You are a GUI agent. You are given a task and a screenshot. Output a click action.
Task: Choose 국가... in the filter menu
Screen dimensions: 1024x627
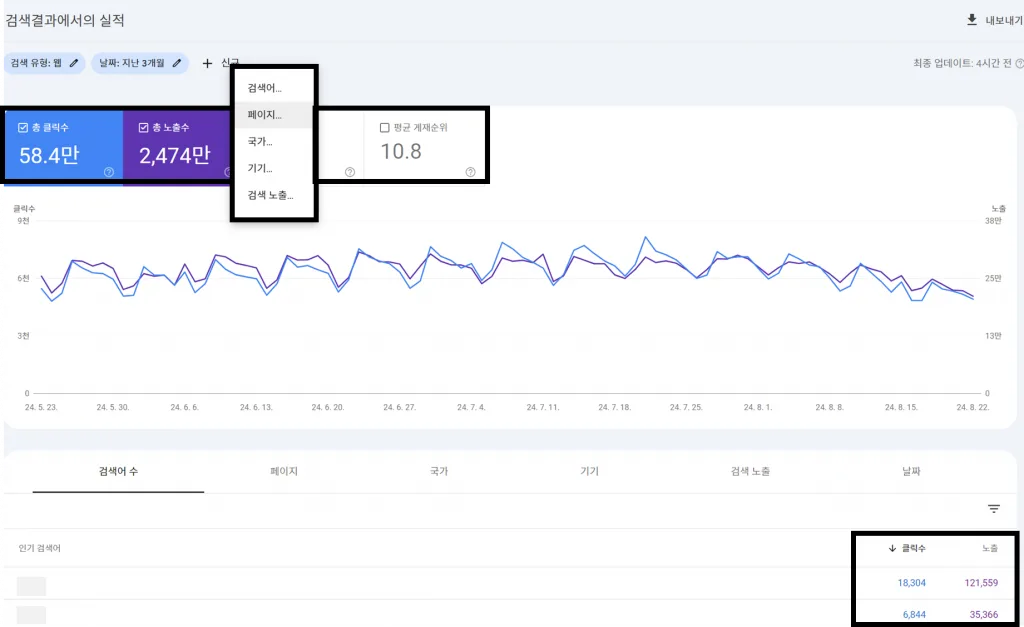pyautogui.click(x=260, y=142)
